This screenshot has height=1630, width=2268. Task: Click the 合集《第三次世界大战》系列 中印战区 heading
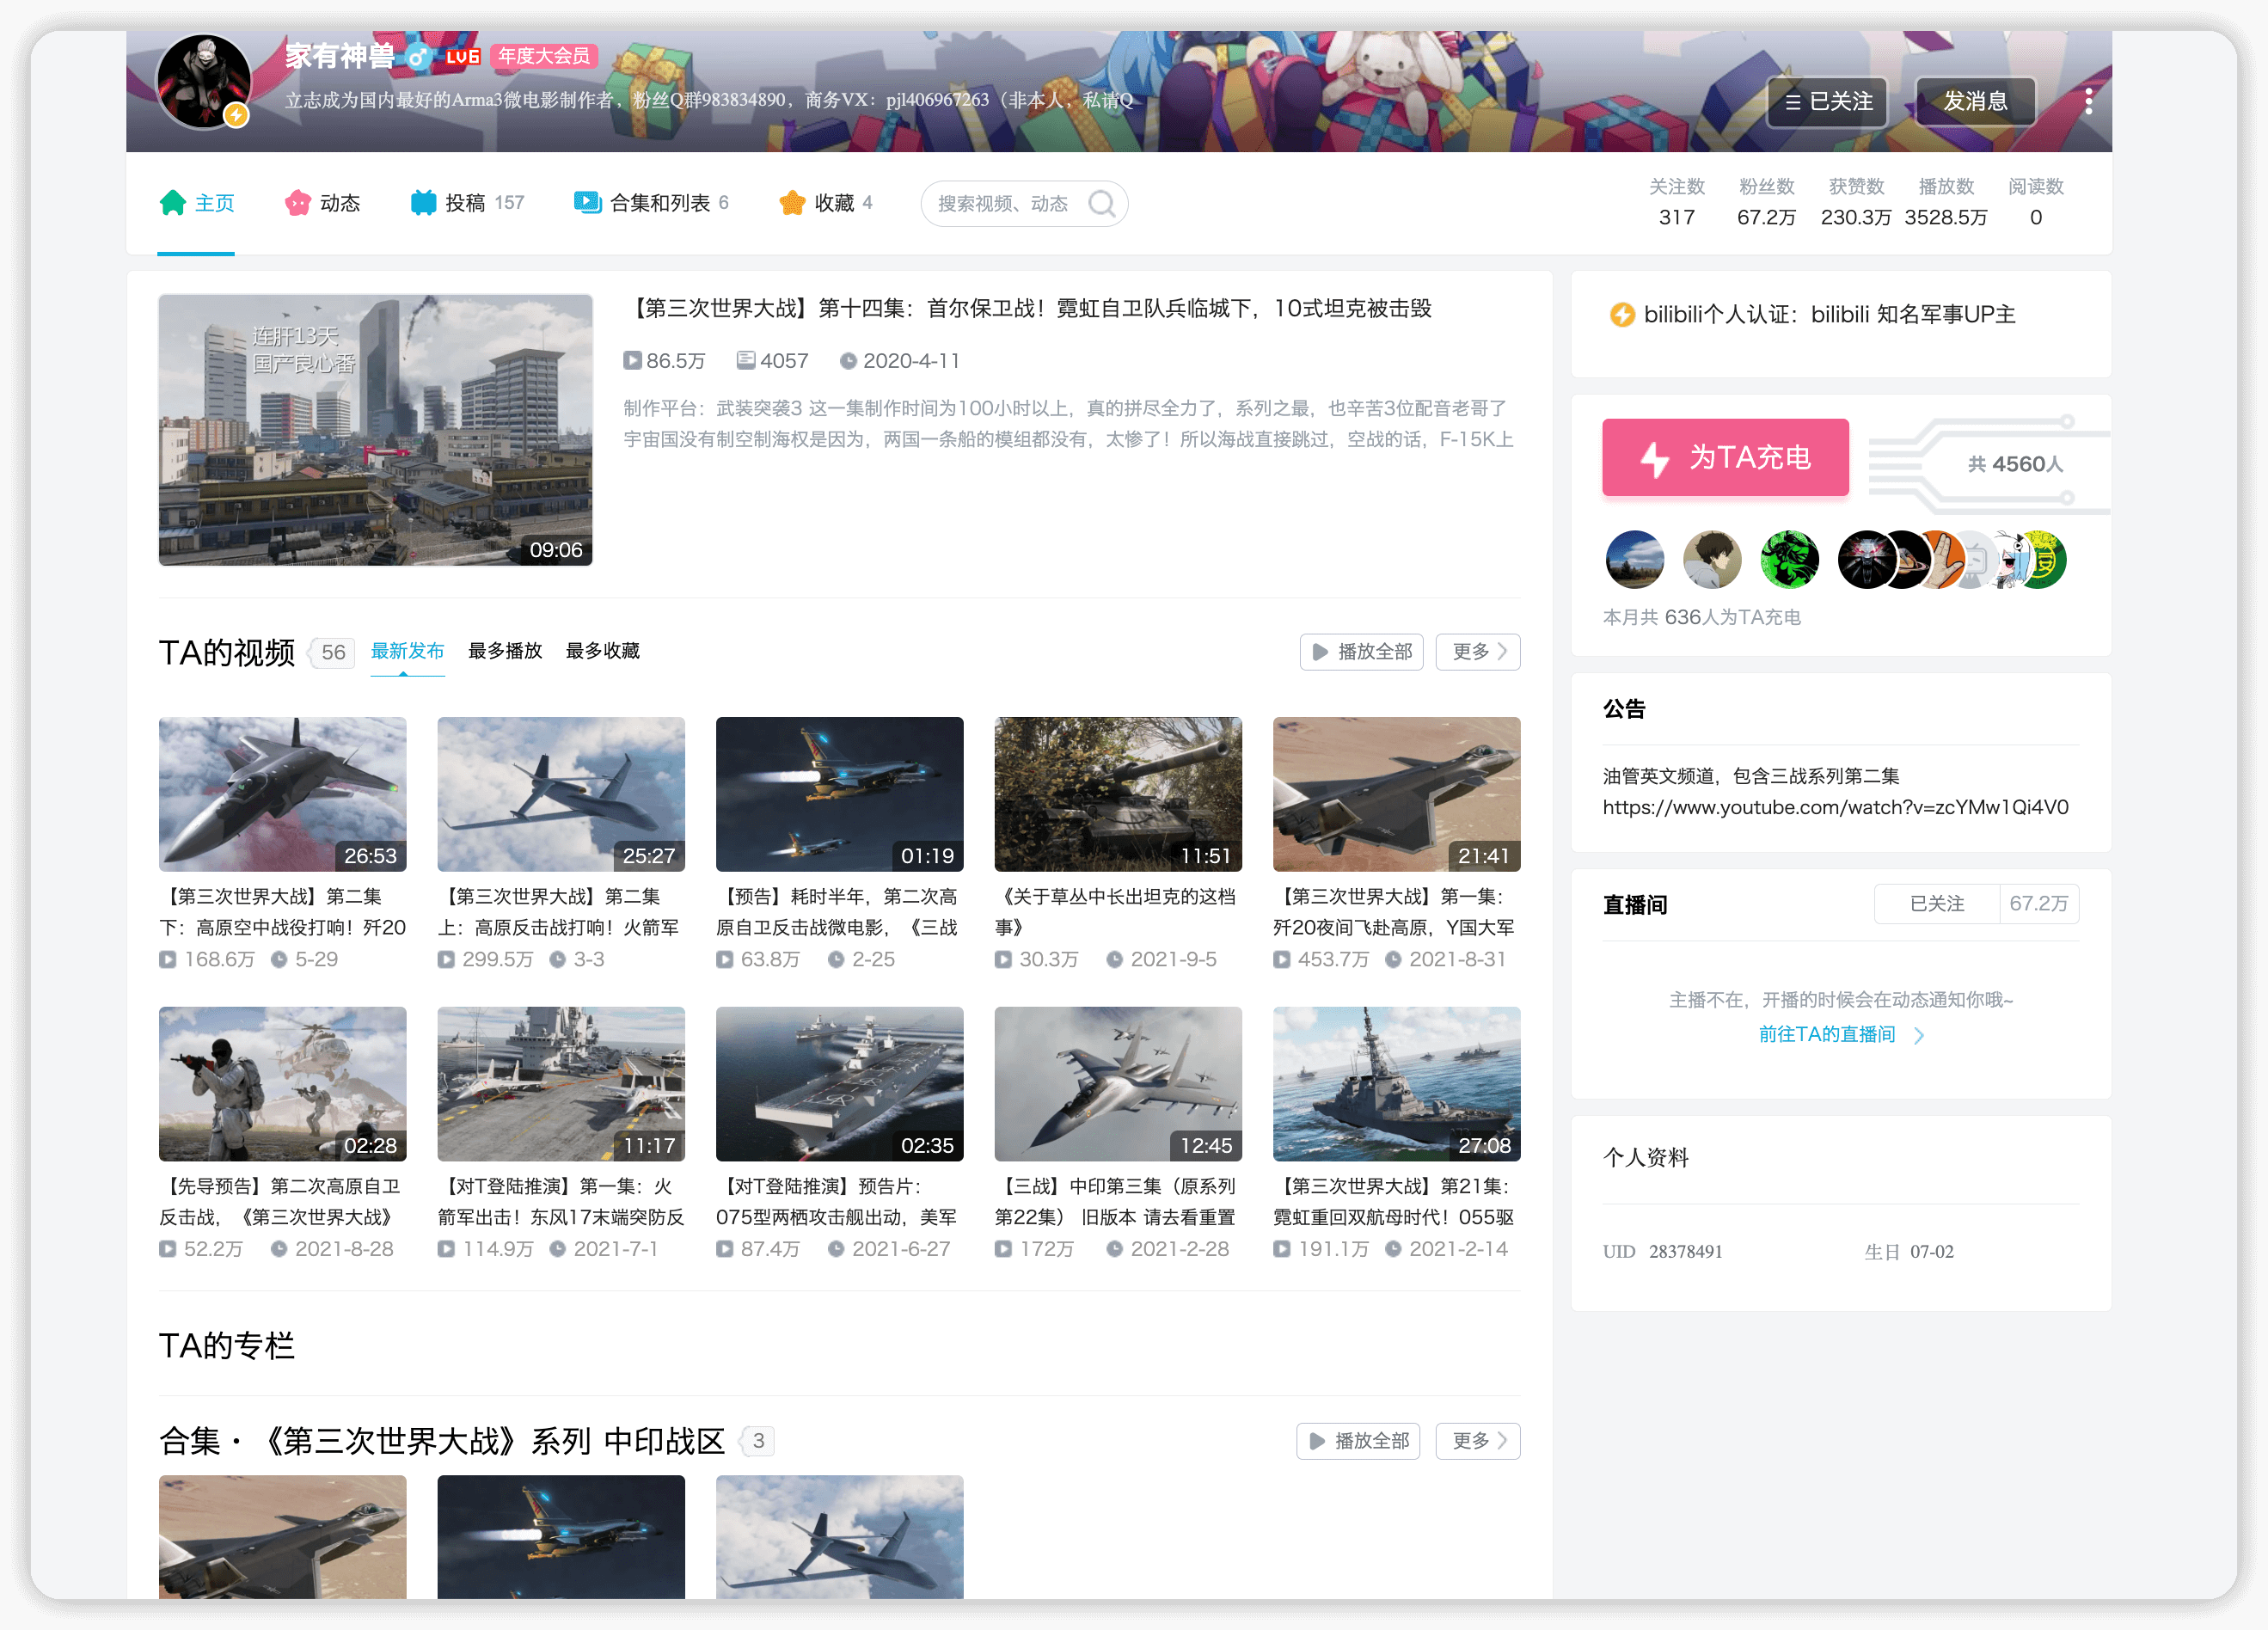[x=441, y=1442]
